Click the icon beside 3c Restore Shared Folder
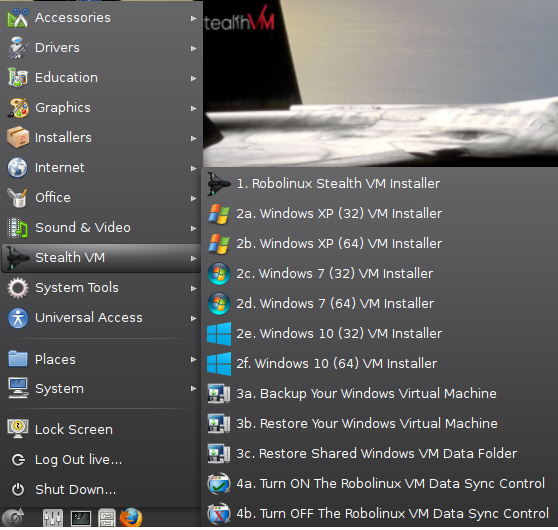 219,453
